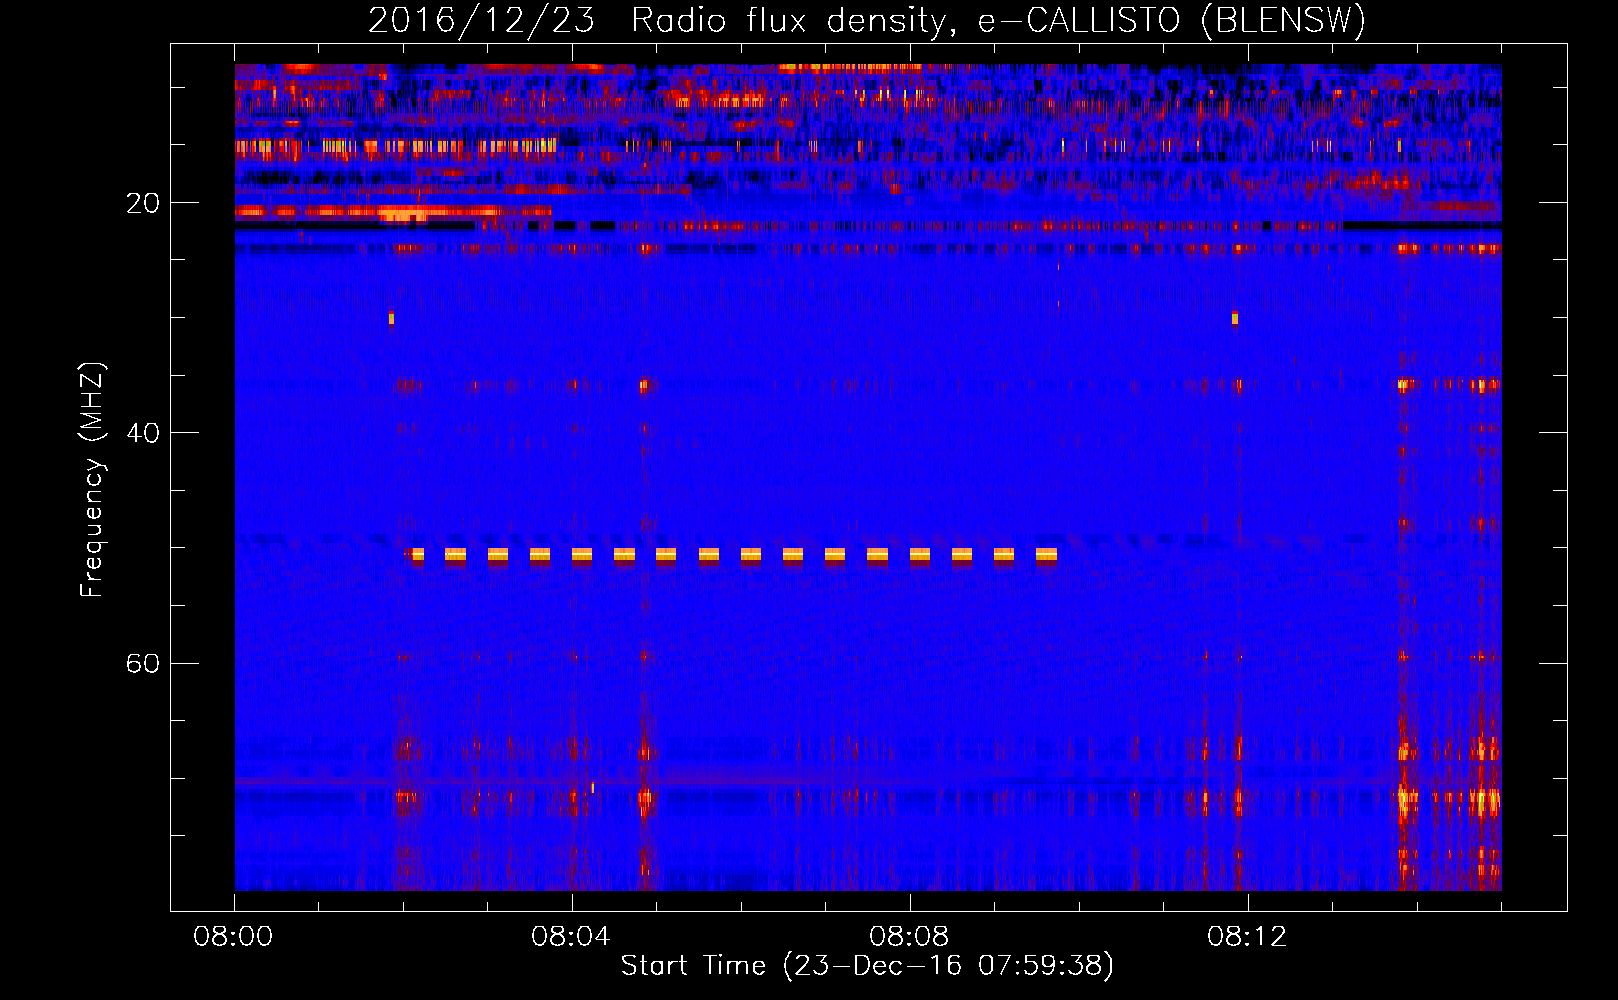Click the '08:12' time tick label
Image resolution: width=1618 pixels, height=1000 pixels.
pos(1247,937)
